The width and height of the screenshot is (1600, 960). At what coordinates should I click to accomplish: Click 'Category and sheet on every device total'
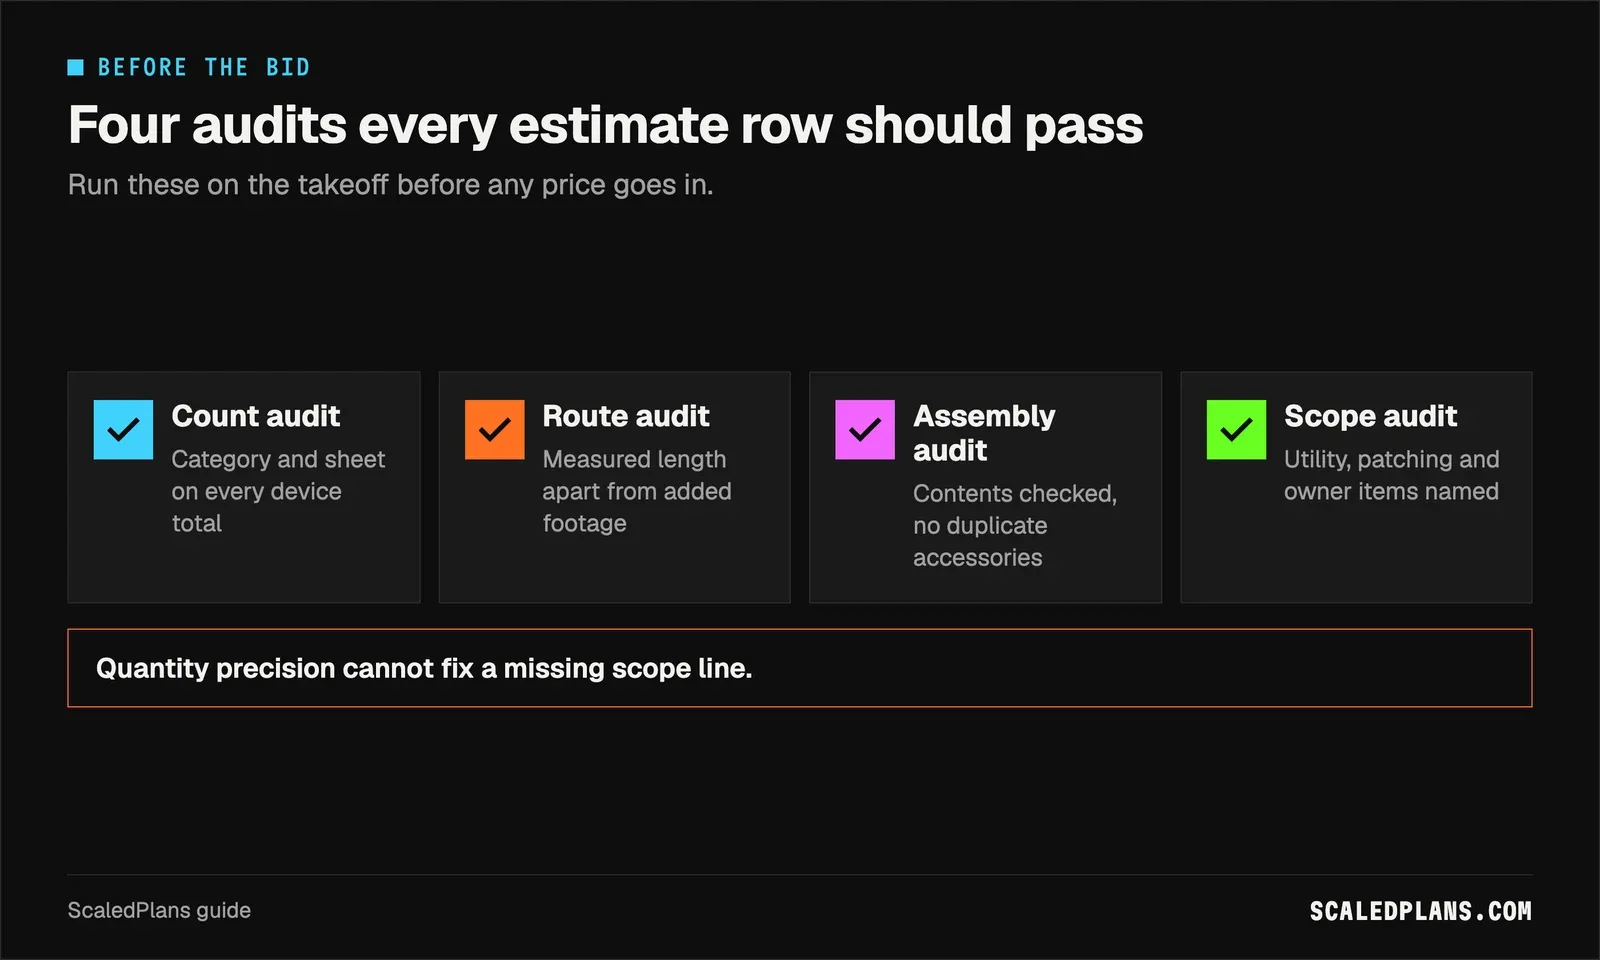point(278,491)
